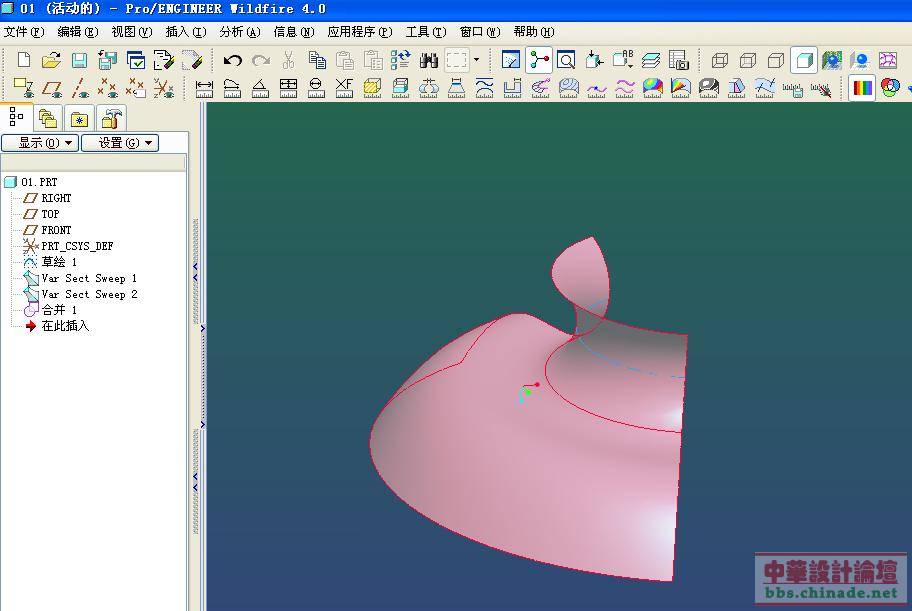Click the Diameter measure icon
Image resolution: width=912 pixels, height=611 pixels.
(316, 88)
